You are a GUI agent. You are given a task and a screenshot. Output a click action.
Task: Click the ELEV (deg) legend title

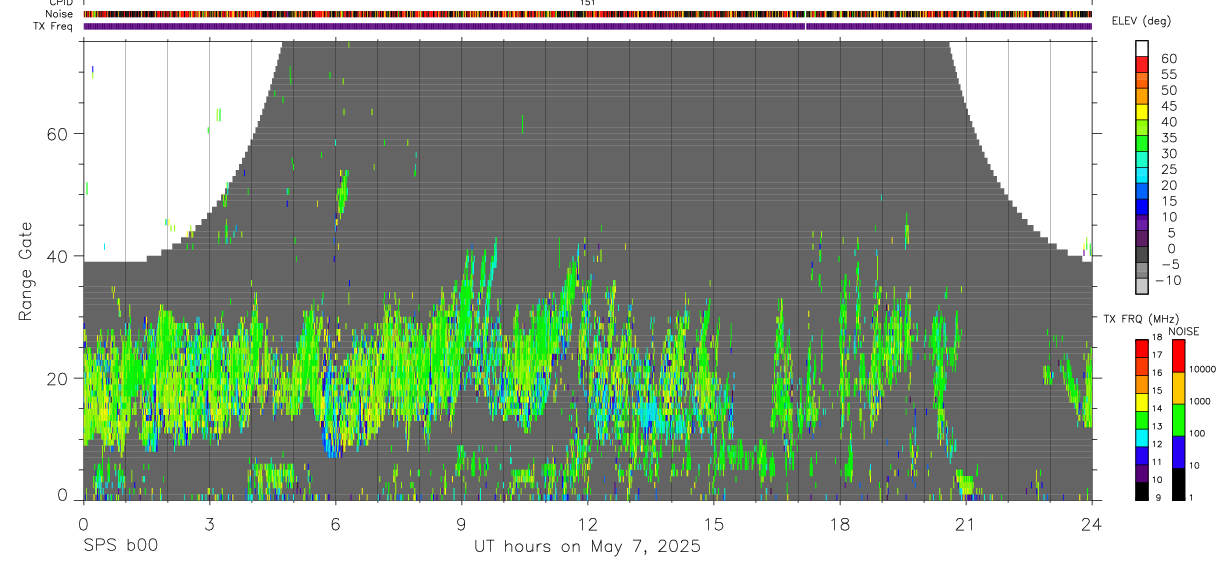tap(1142, 21)
